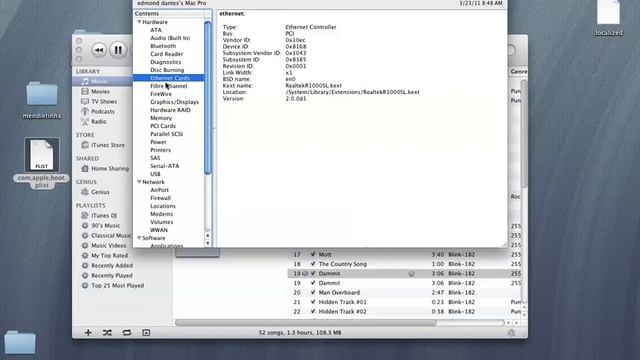This screenshot has width=640, height=360.
Task: Select Firewall under Network
Action: pyautogui.click(x=160, y=198)
